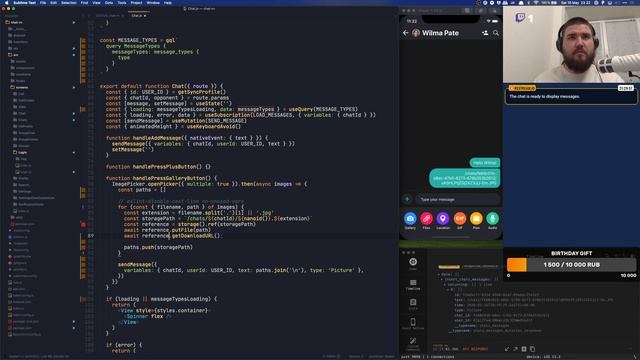Open the Apple menu

click(6, 2)
